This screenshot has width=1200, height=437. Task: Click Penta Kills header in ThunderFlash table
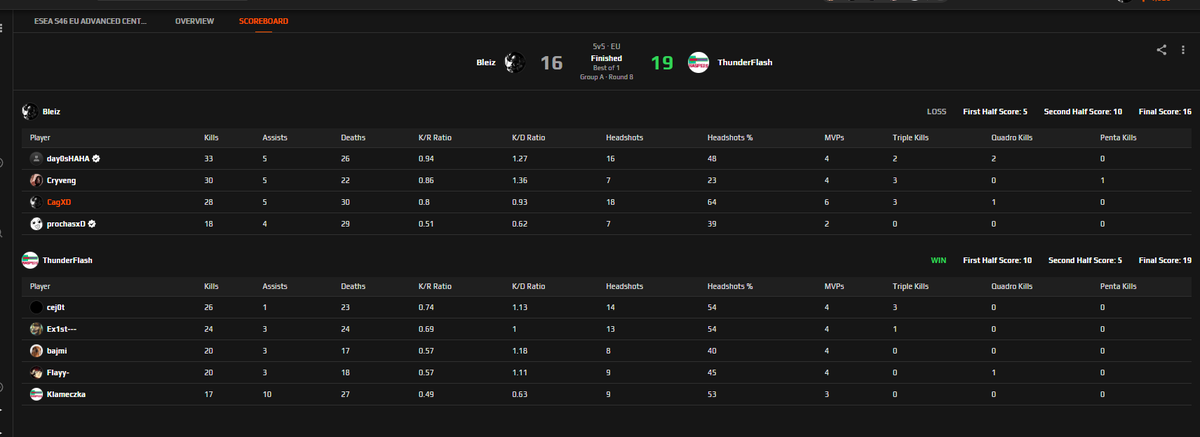[x=1118, y=286]
